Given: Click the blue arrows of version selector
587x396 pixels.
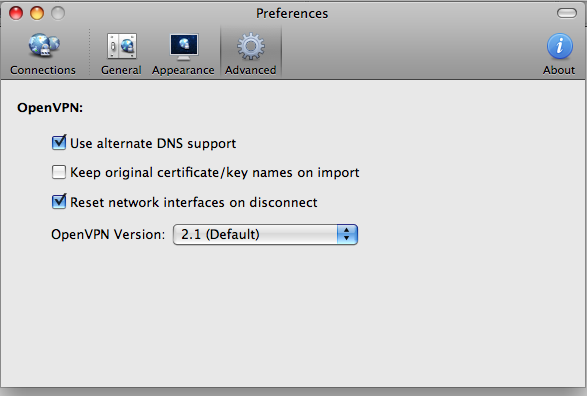Looking at the screenshot, I should pyautogui.click(x=347, y=234).
